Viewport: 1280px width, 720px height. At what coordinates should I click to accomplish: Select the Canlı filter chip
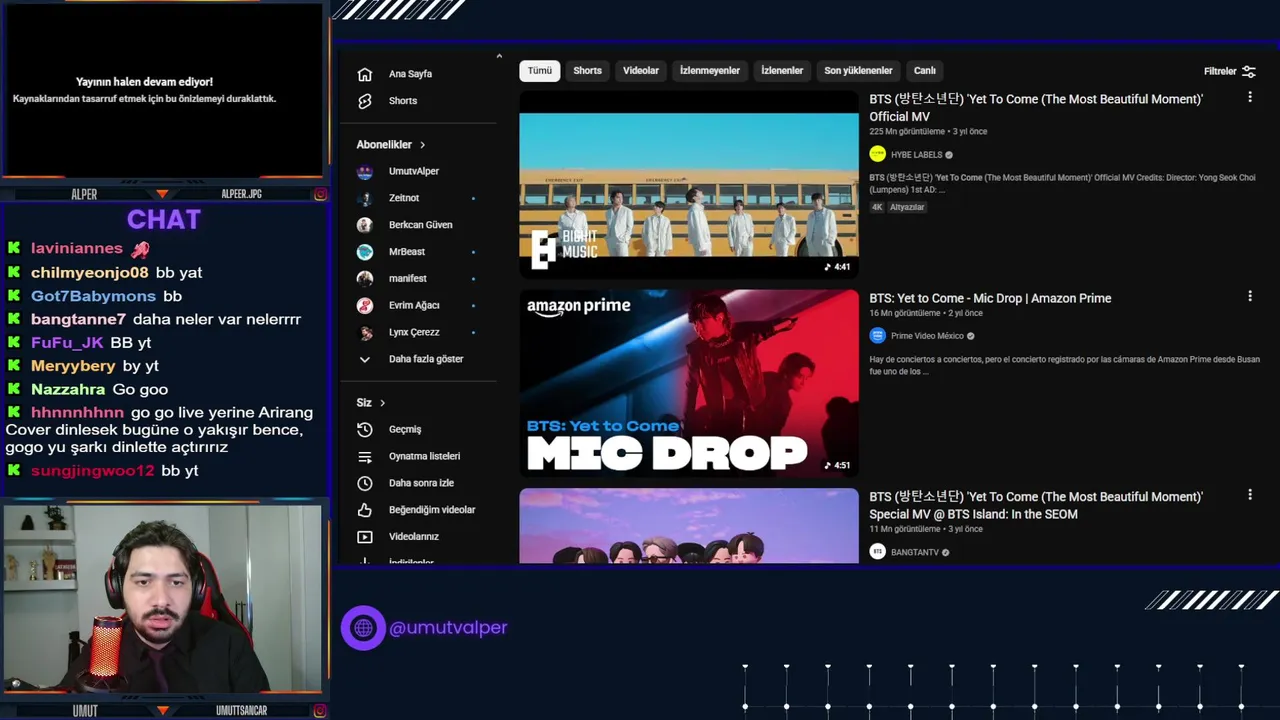coord(925,71)
